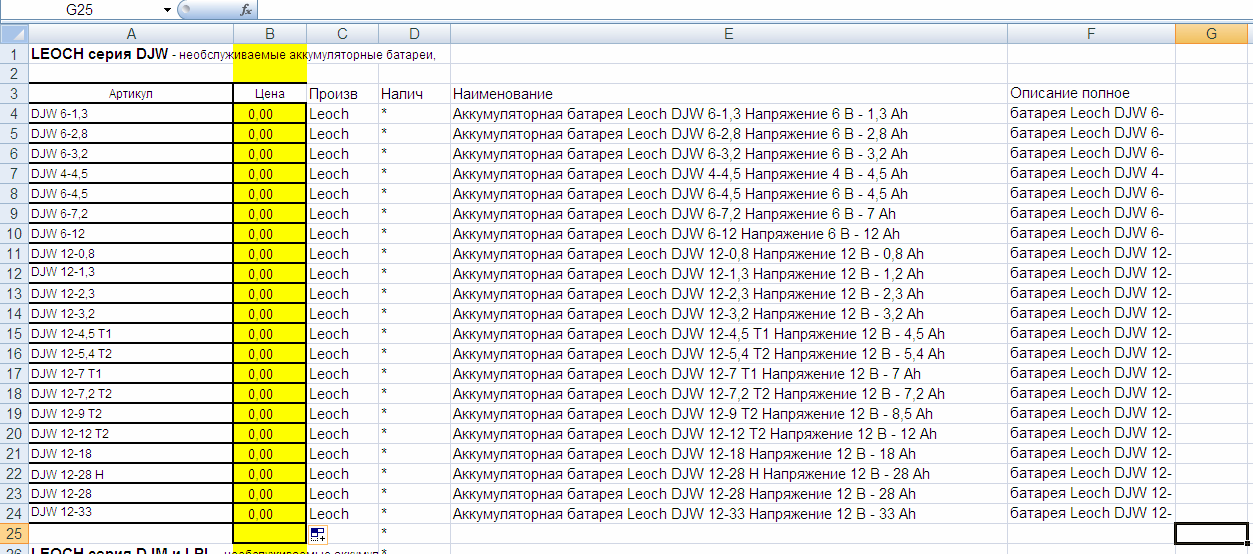Image resolution: width=1253 pixels, height=554 pixels.
Task: Click the name ending 'Напряжение 6 В - 12 Ah'
Action: (x=729, y=234)
